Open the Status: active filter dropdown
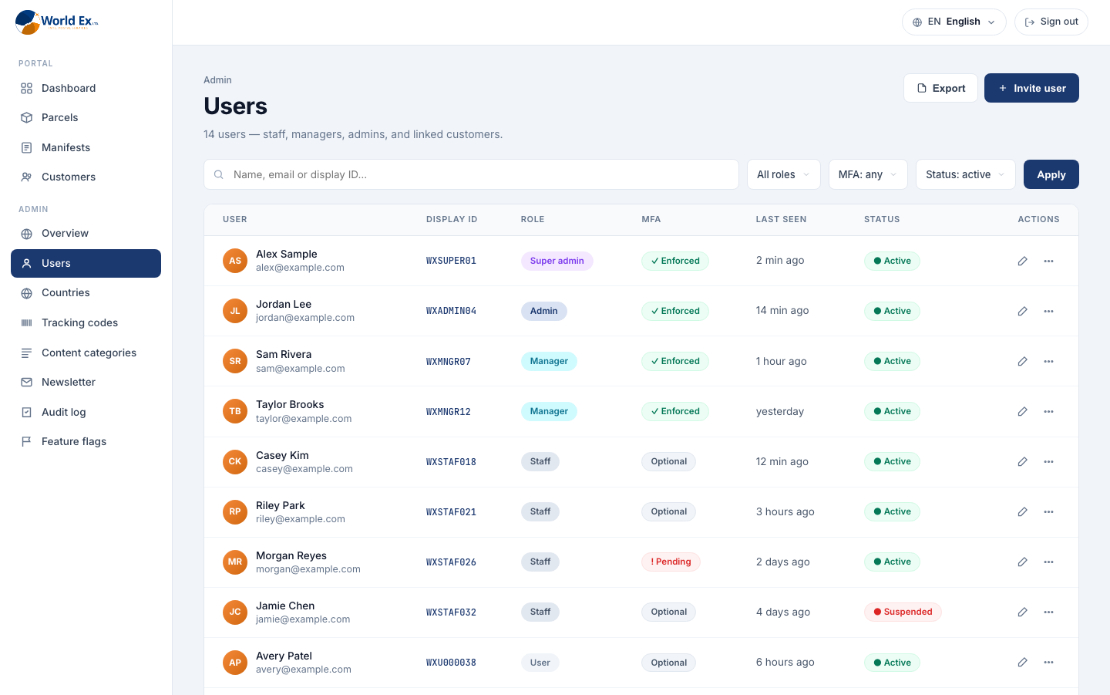1110x695 pixels. pos(966,175)
